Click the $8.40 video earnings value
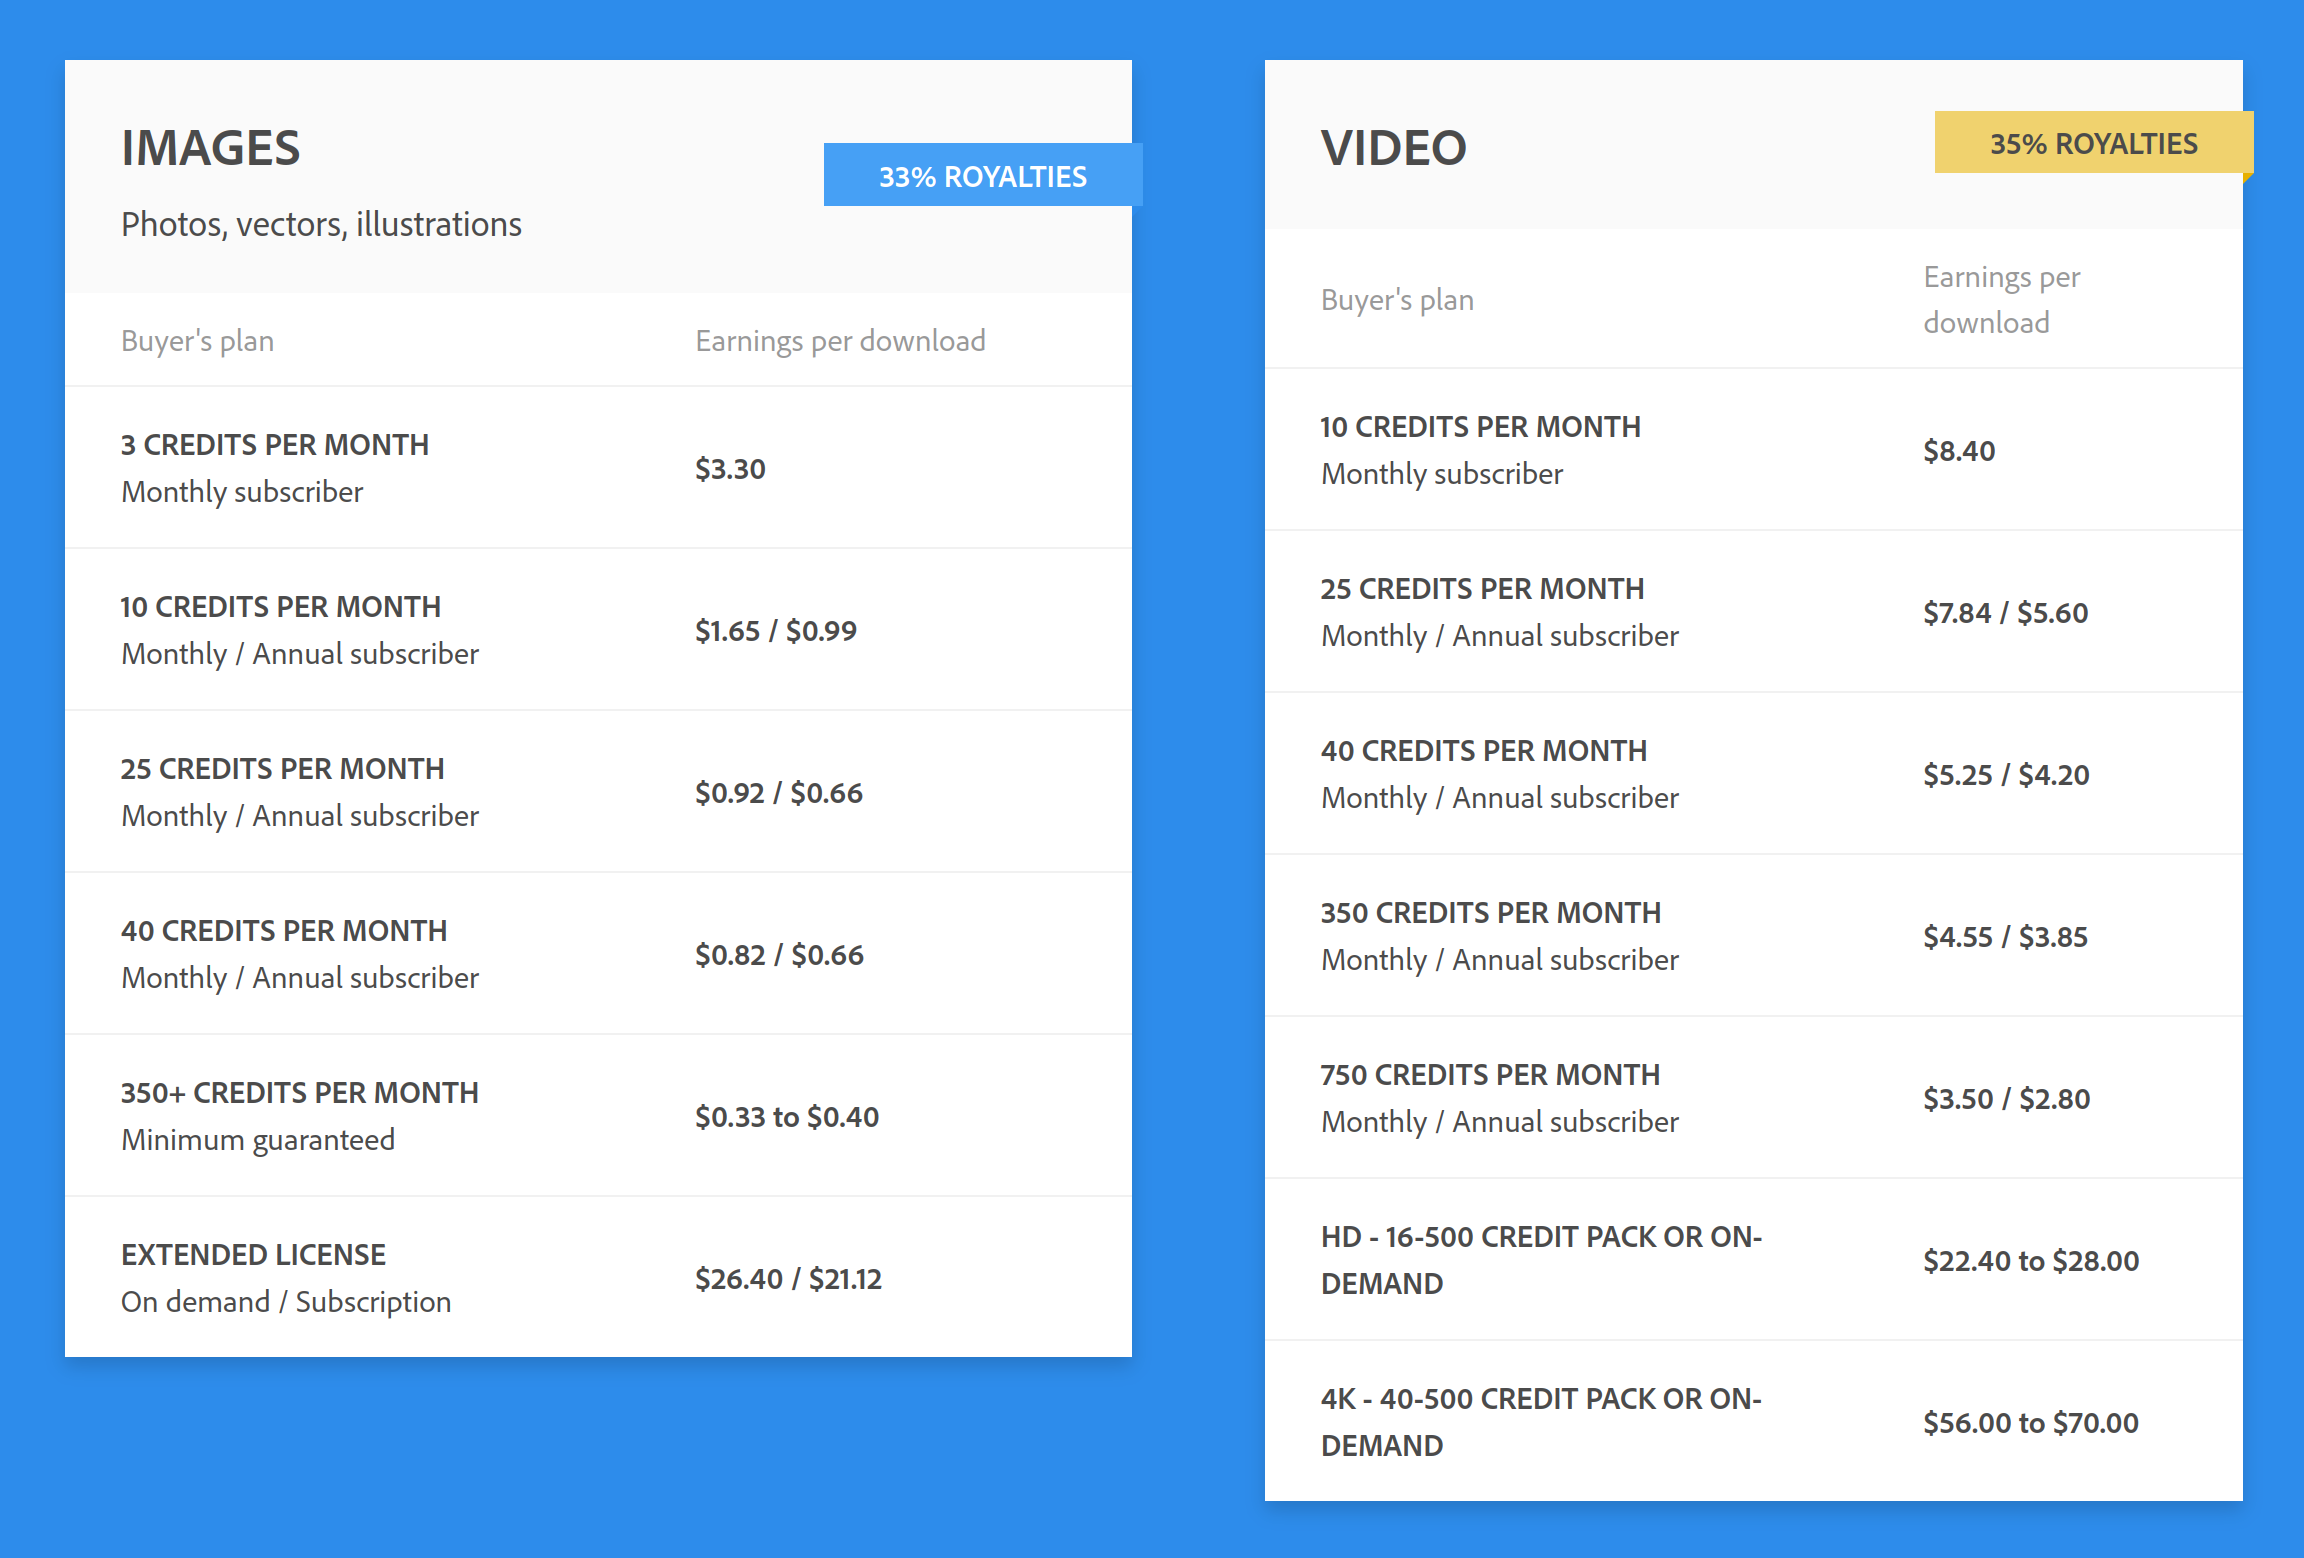 (x=1958, y=451)
